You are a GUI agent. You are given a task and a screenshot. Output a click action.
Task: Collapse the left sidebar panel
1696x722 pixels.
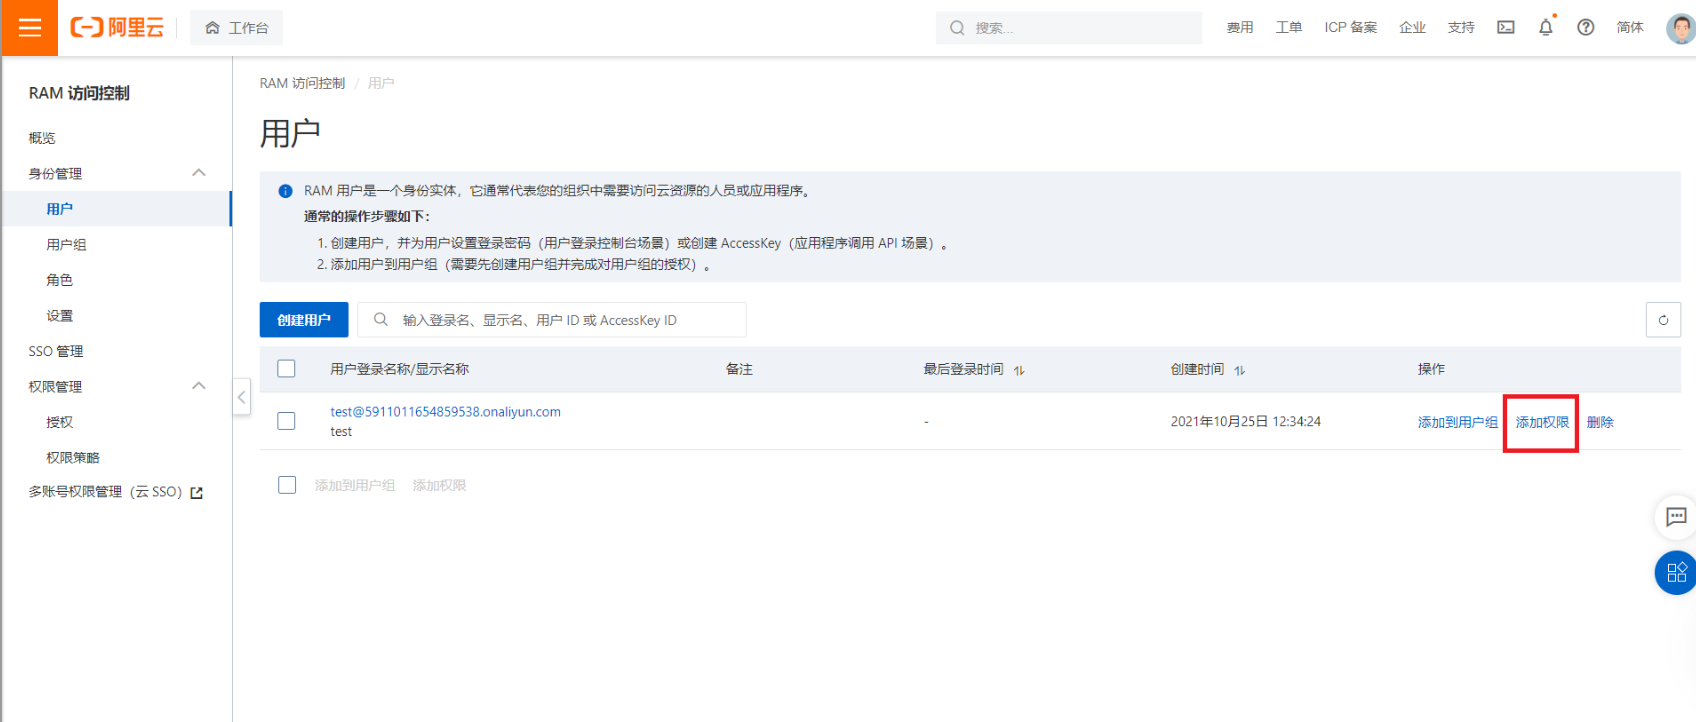[241, 397]
